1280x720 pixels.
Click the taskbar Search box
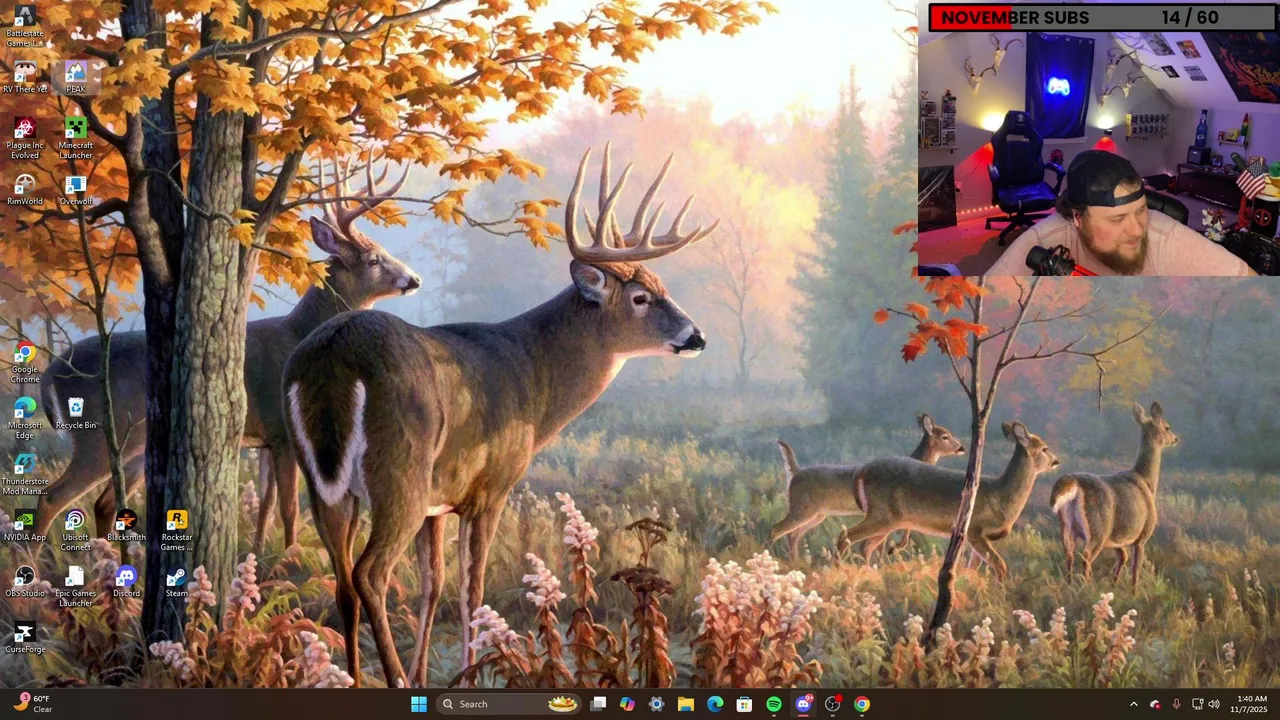[509, 704]
